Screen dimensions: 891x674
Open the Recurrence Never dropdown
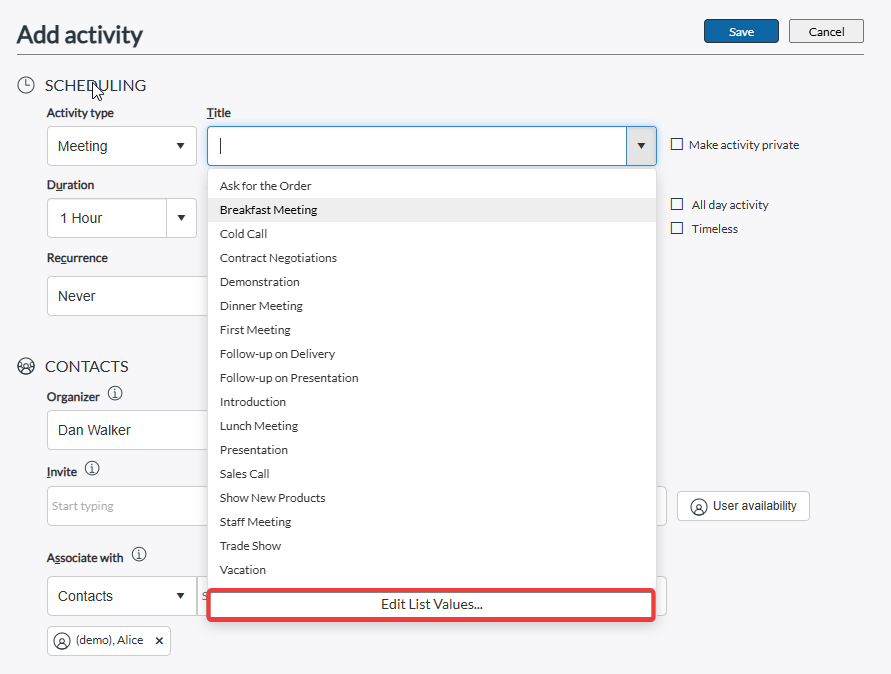point(127,296)
